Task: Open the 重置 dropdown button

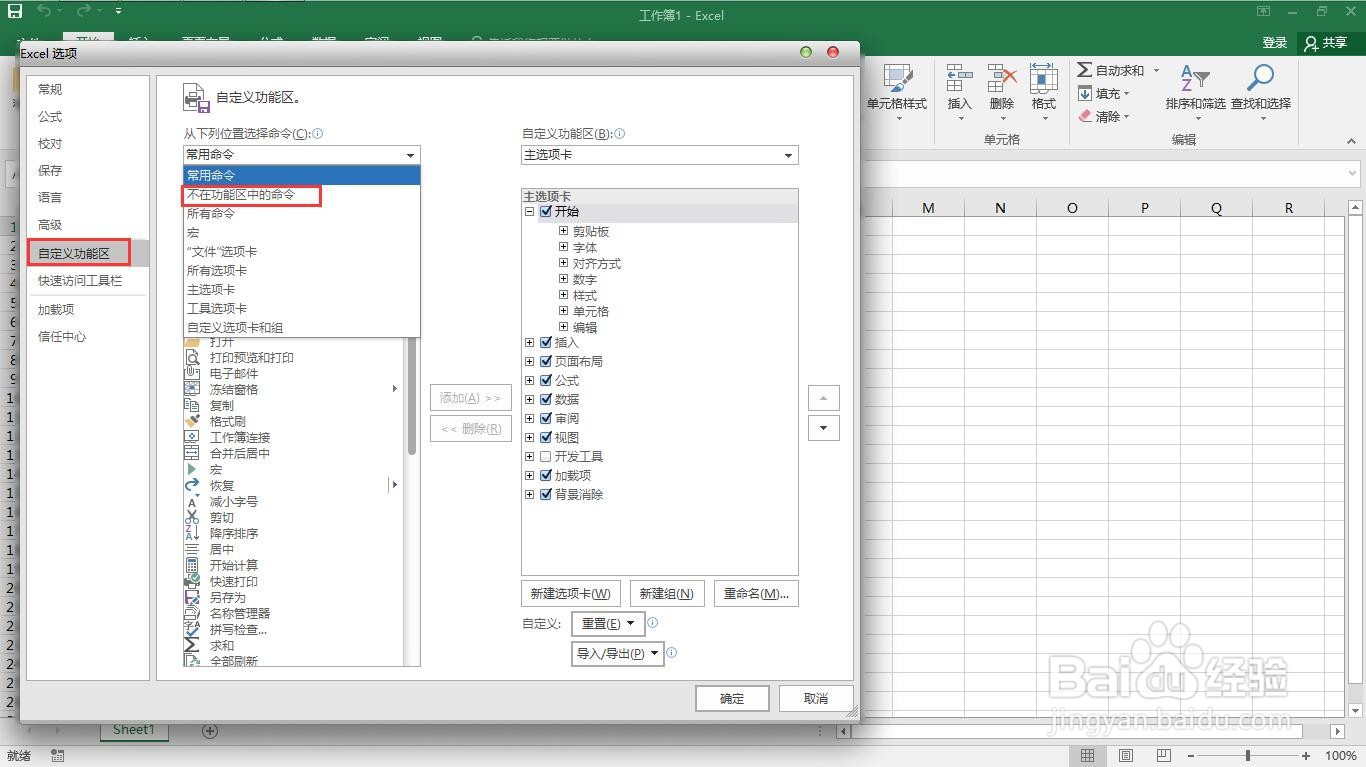Action: [x=607, y=624]
